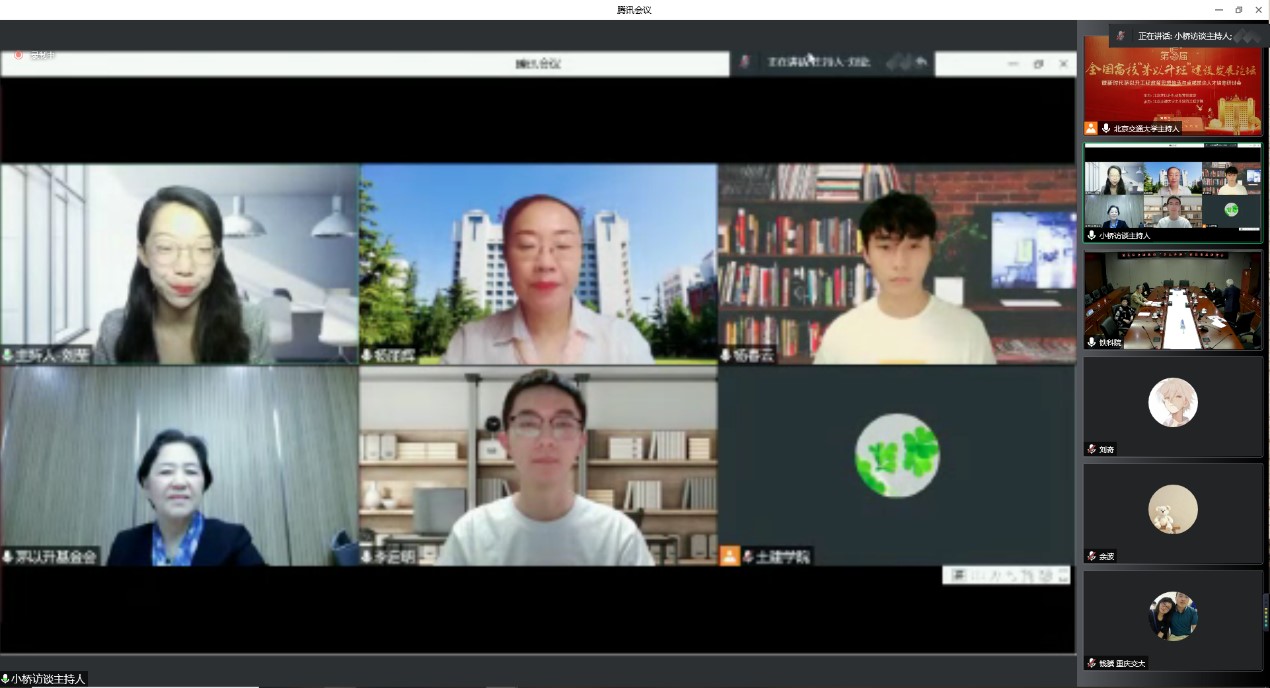This screenshot has width=1270, height=688.
Task: Click the couple photo avatar
Action: pos(1172,616)
